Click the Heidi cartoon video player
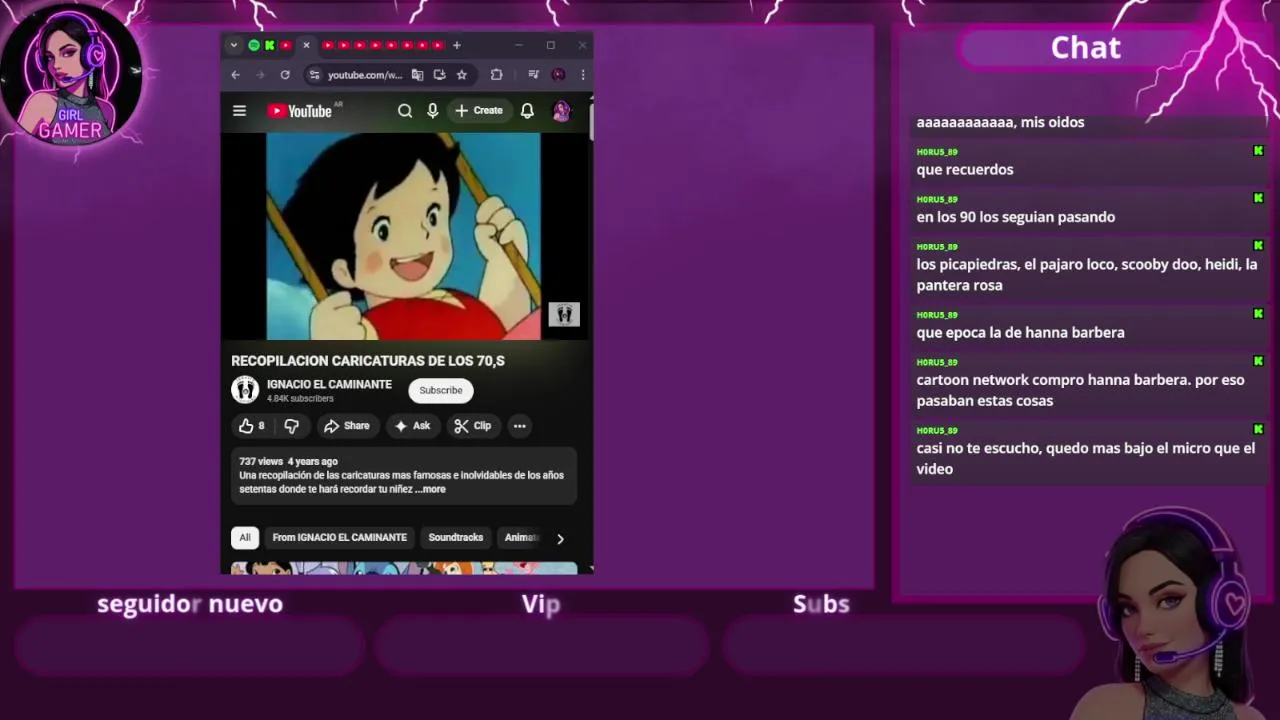Viewport: 1280px width, 720px height. (x=403, y=237)
